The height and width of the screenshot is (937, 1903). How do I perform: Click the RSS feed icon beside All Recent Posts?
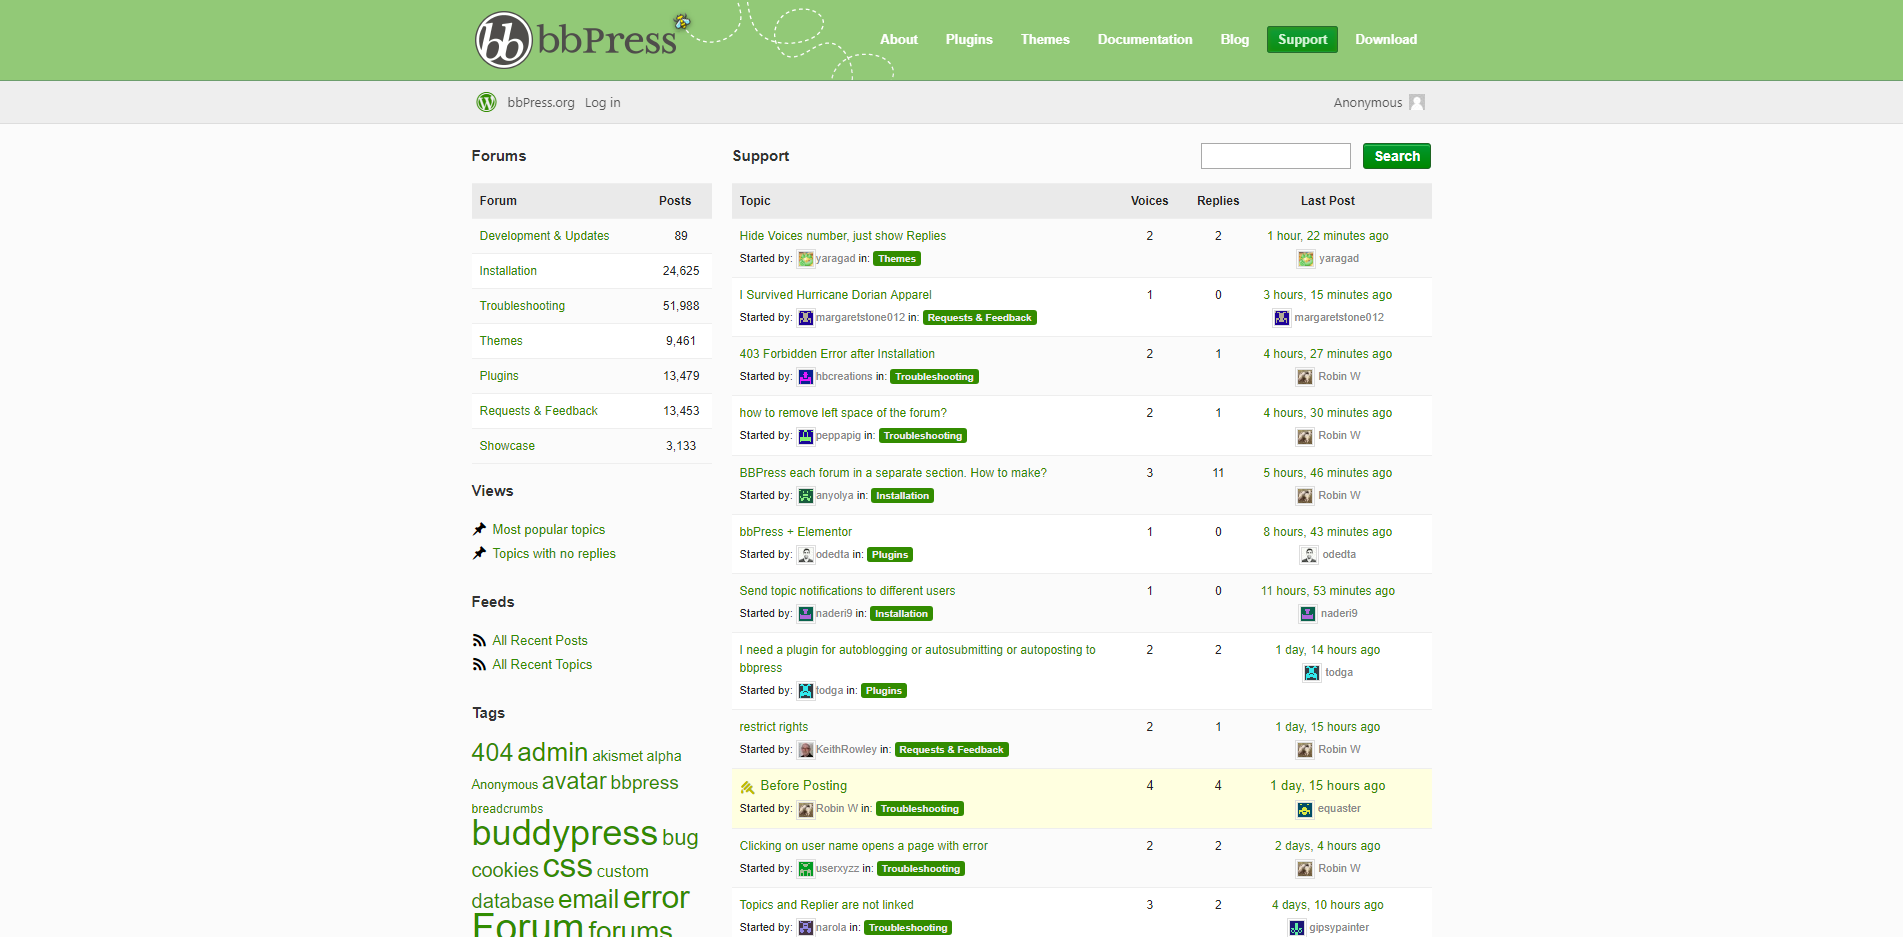(x=479, y=640)
